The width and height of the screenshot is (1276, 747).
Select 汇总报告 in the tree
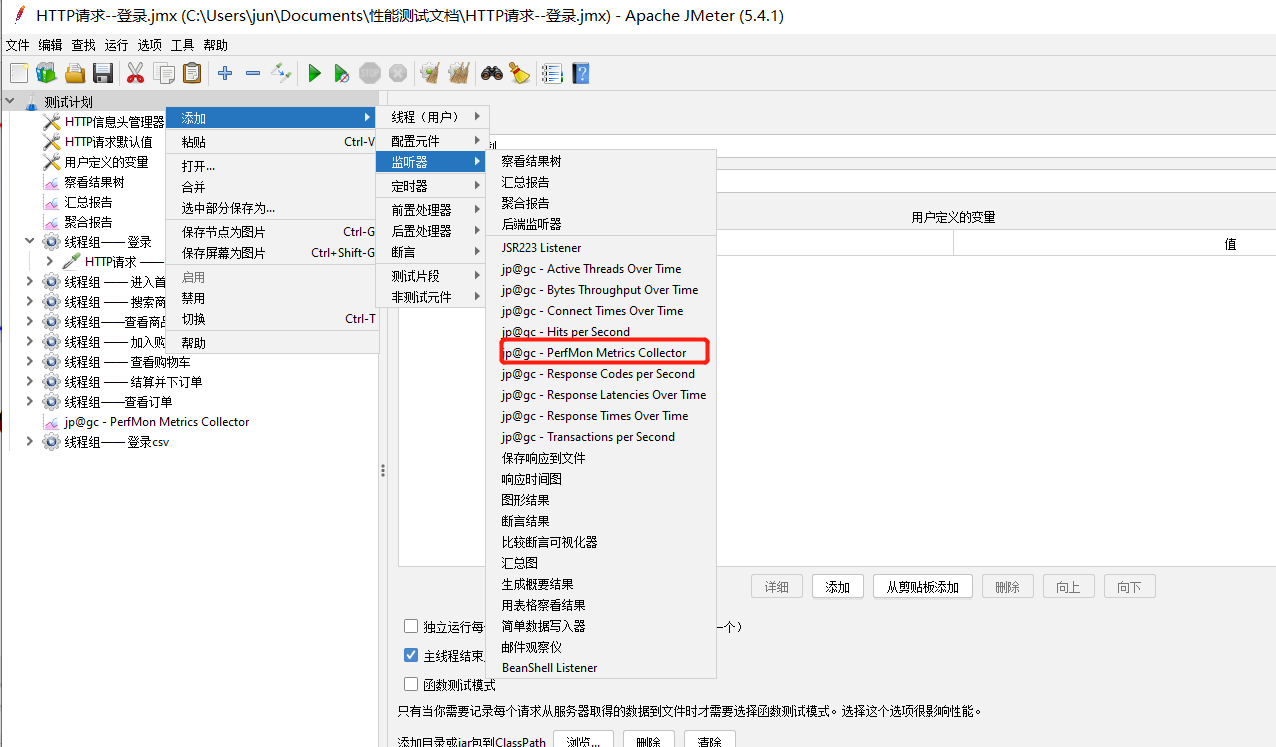pyautogui.click(x=89, y=202)
